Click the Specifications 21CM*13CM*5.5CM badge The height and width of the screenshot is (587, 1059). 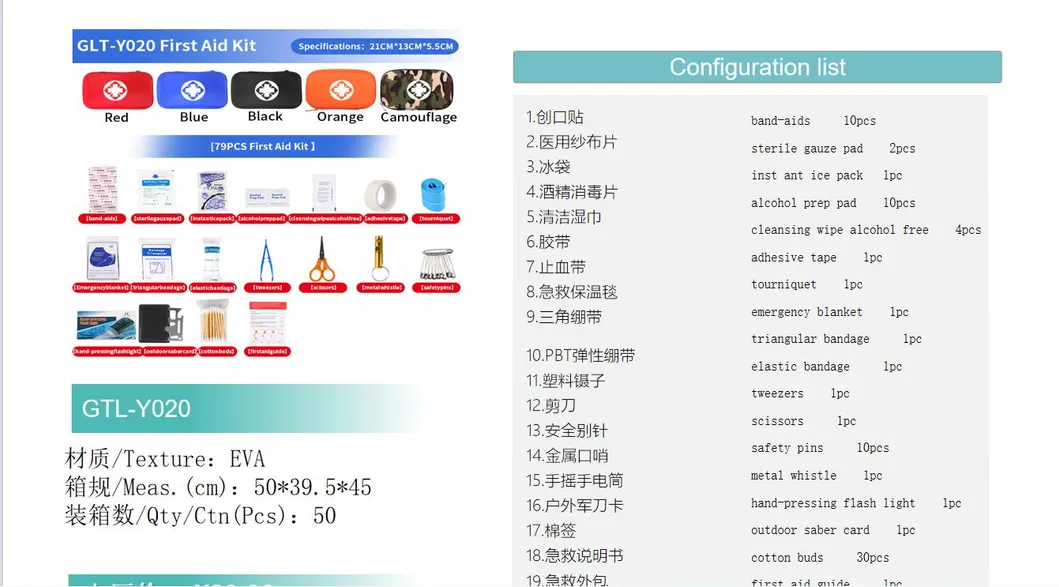click(374, 46)
